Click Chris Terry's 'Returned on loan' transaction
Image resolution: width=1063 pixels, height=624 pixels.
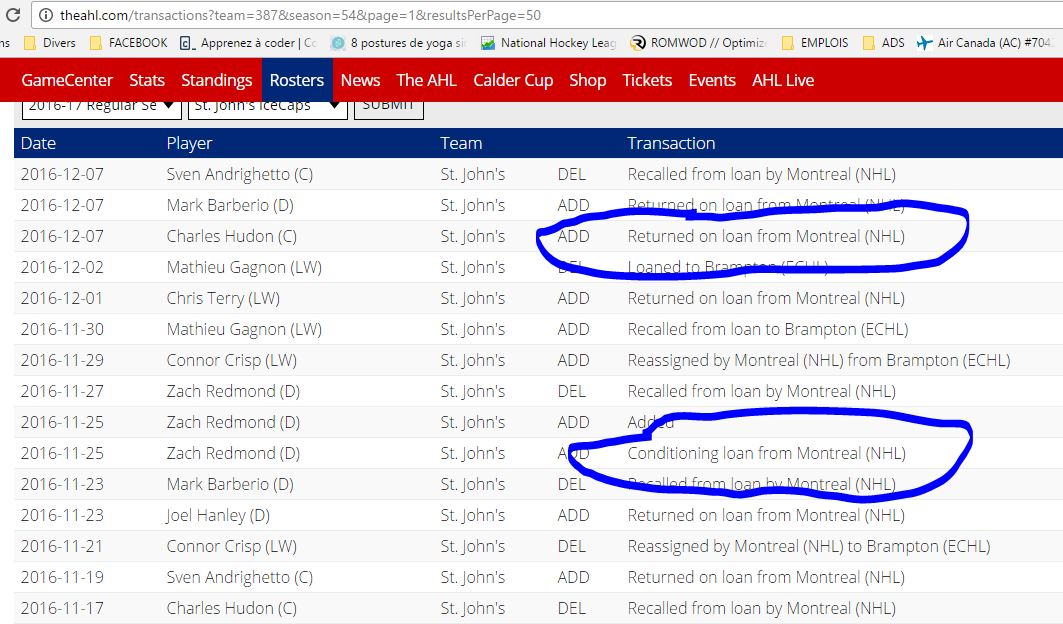tap(766, 298)
